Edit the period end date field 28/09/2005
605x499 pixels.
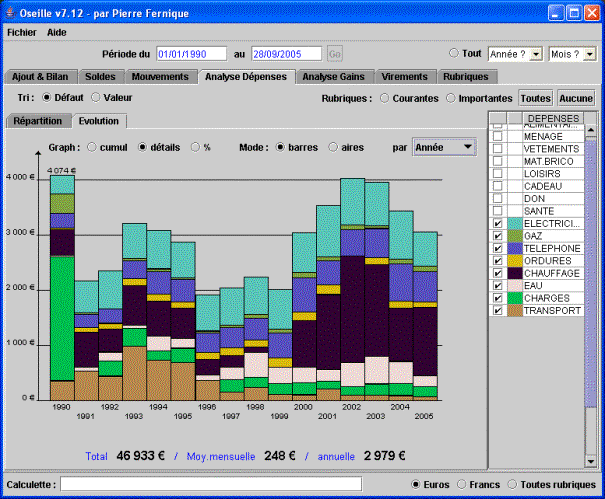(x=286, y=54)
